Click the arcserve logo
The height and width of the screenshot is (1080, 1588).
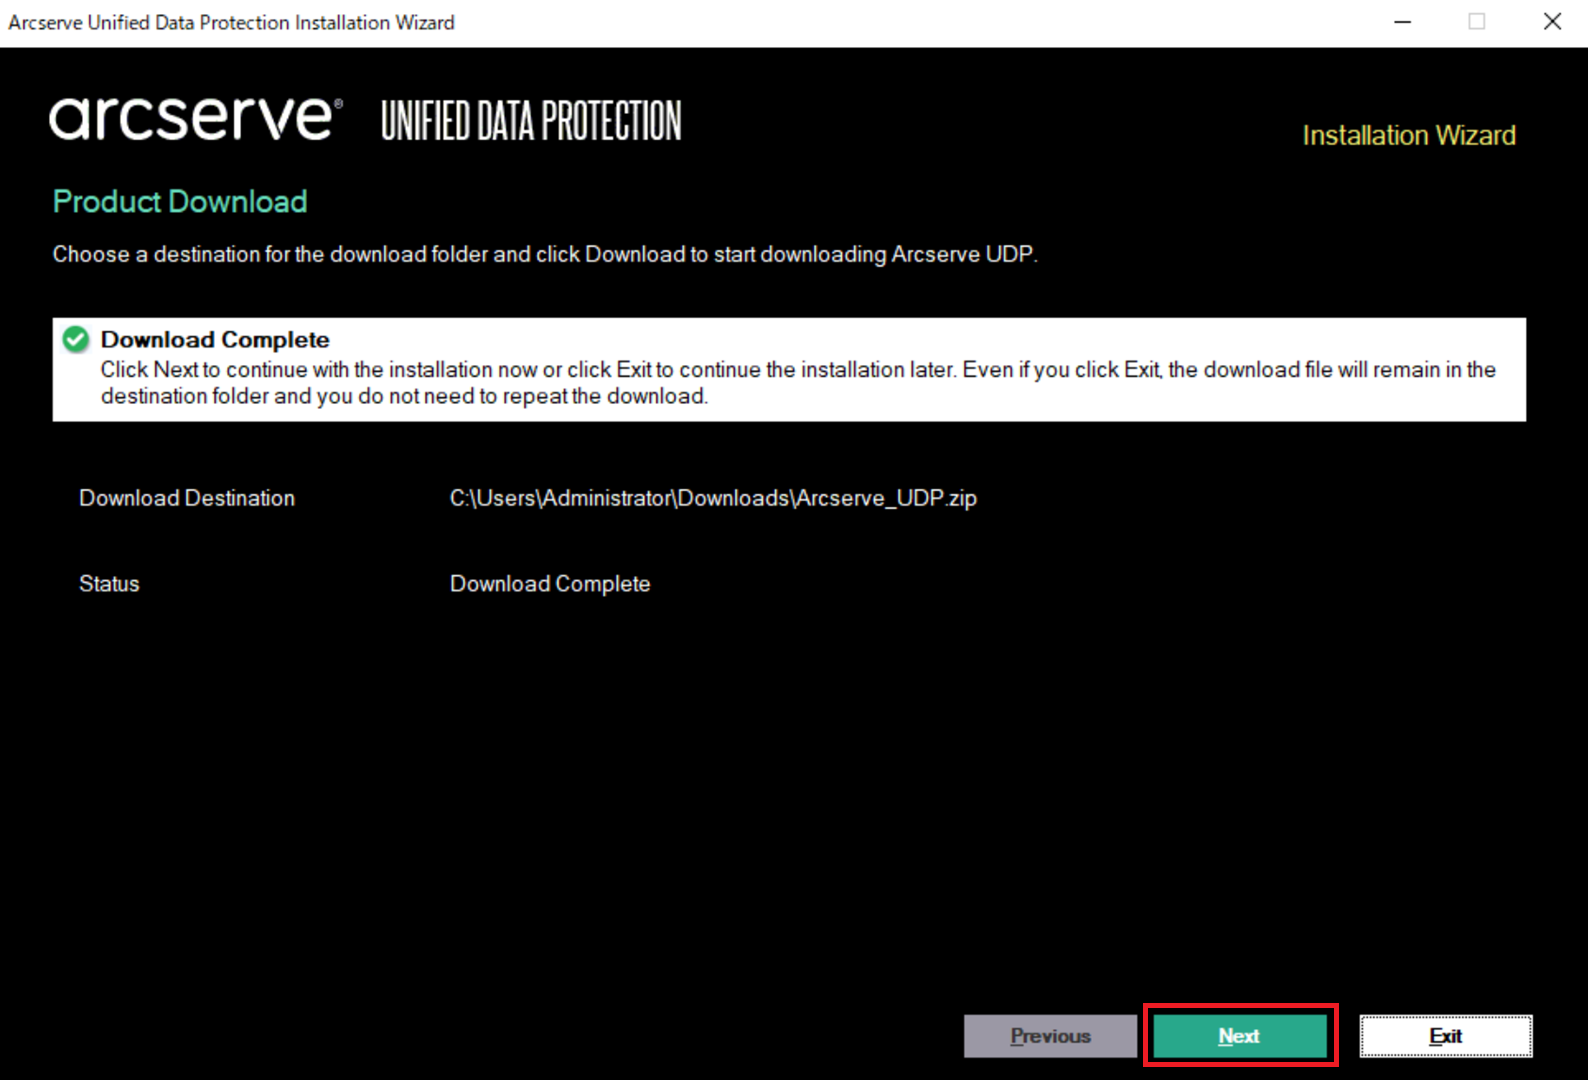(196, 118)
